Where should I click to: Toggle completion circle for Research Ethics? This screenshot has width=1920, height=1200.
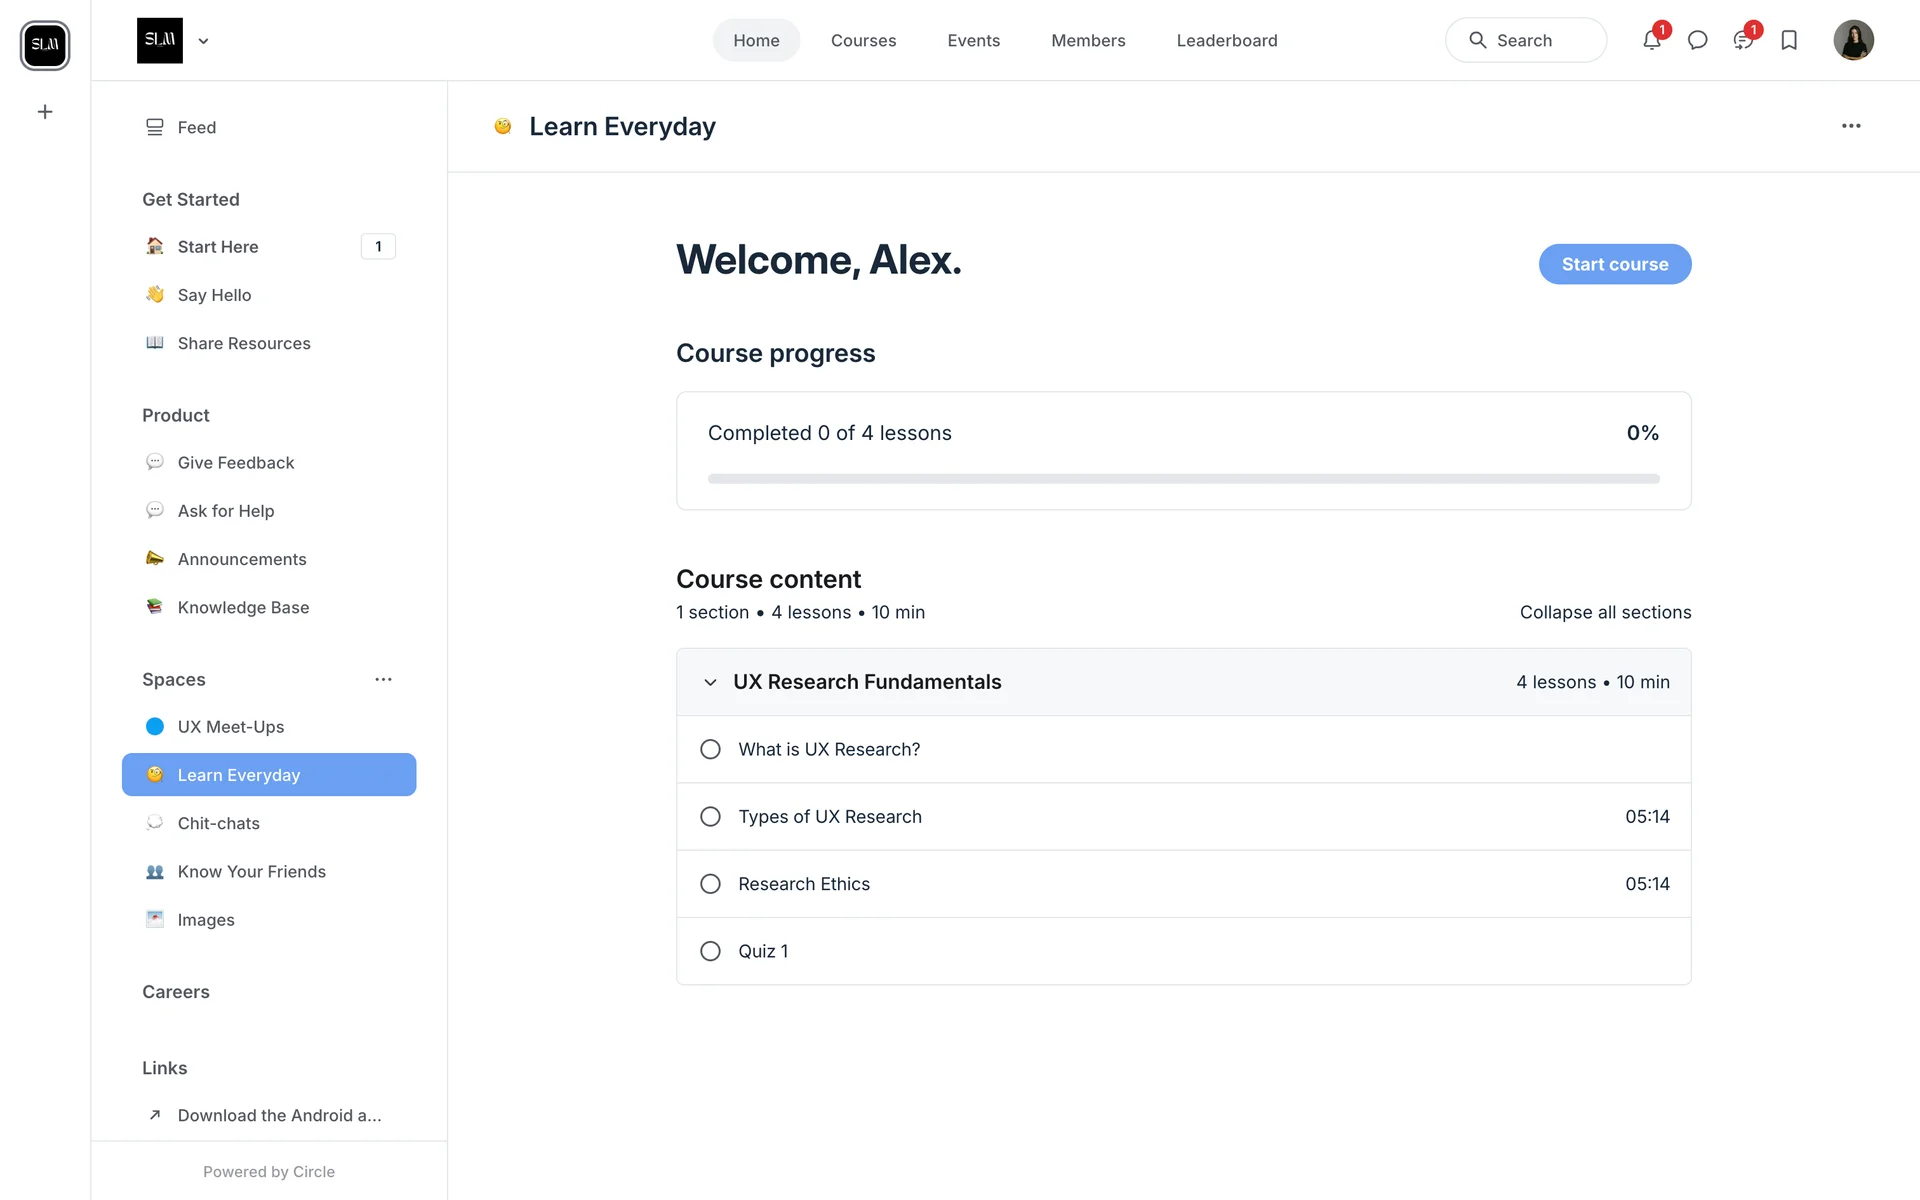710,884
